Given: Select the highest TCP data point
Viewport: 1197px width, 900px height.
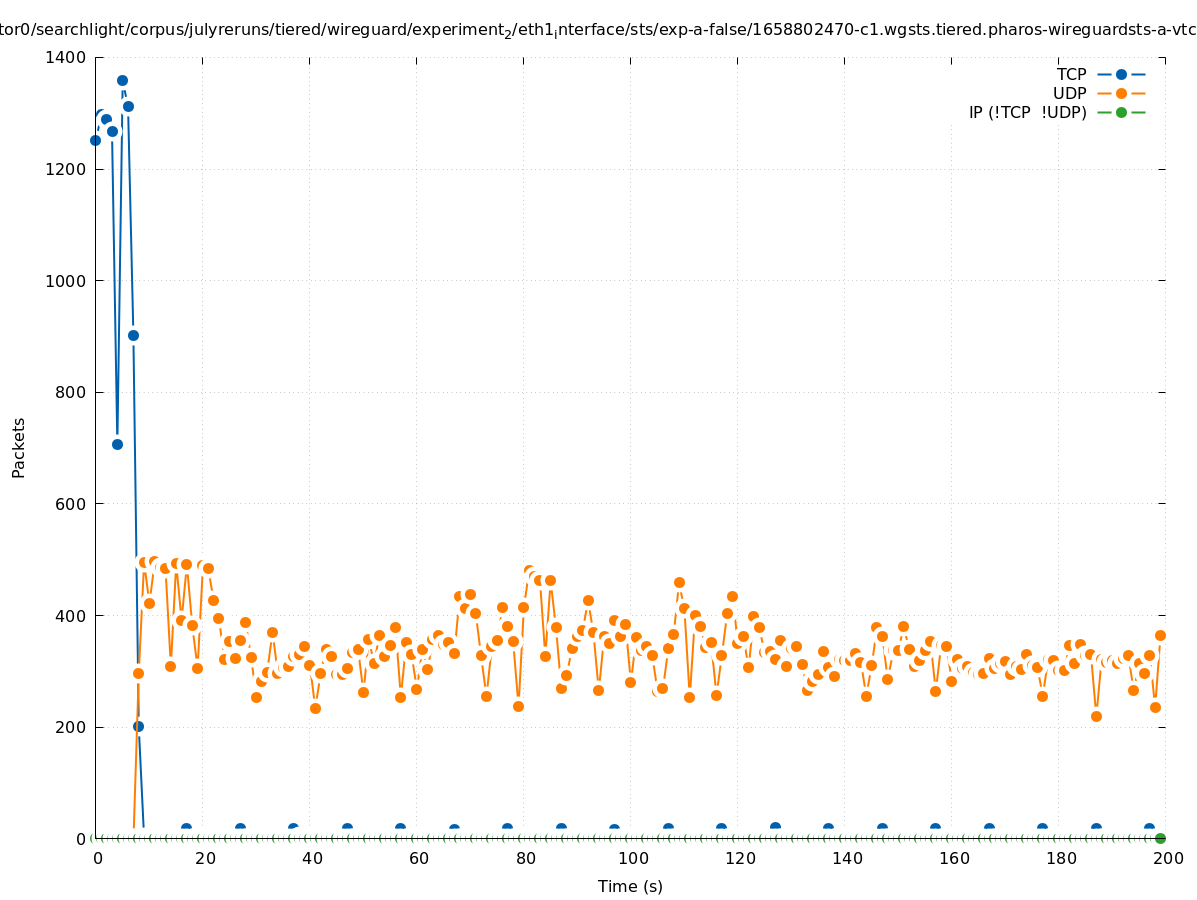Looking at the screenshot, I should [122, 80].
